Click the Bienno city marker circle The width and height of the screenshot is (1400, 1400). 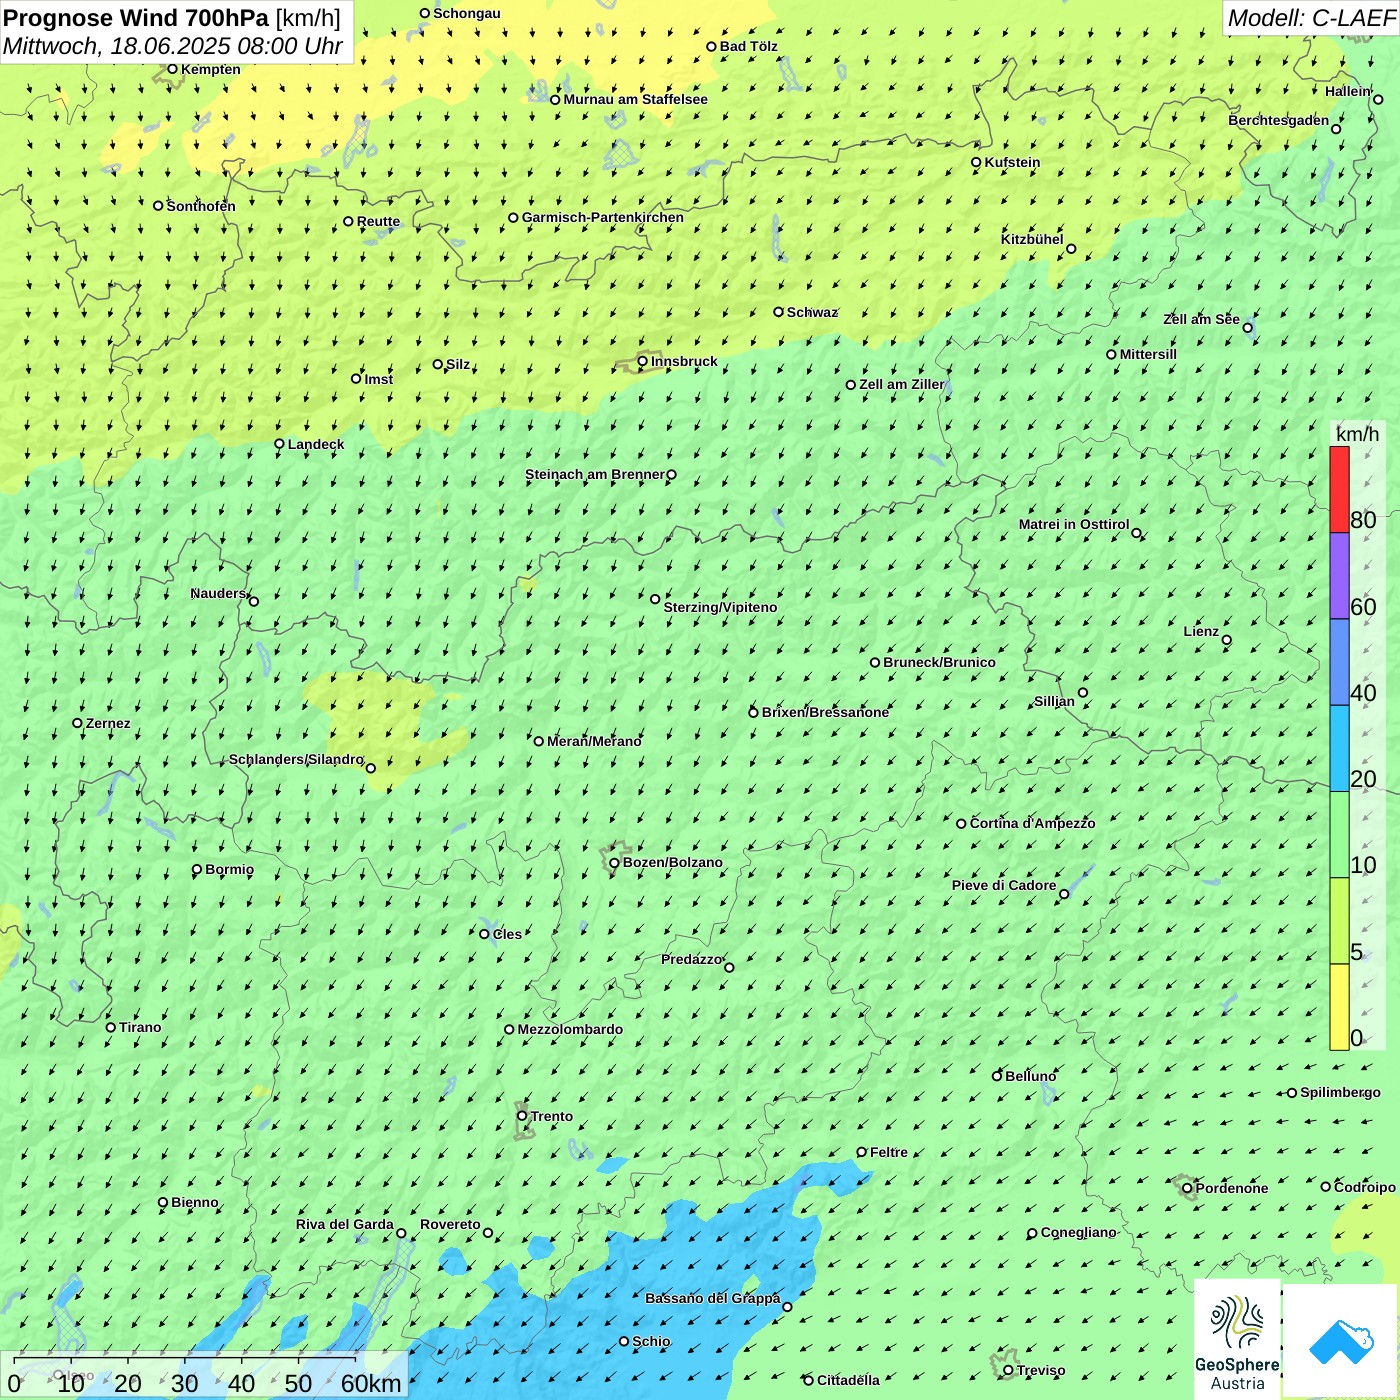coord(163,1202)
